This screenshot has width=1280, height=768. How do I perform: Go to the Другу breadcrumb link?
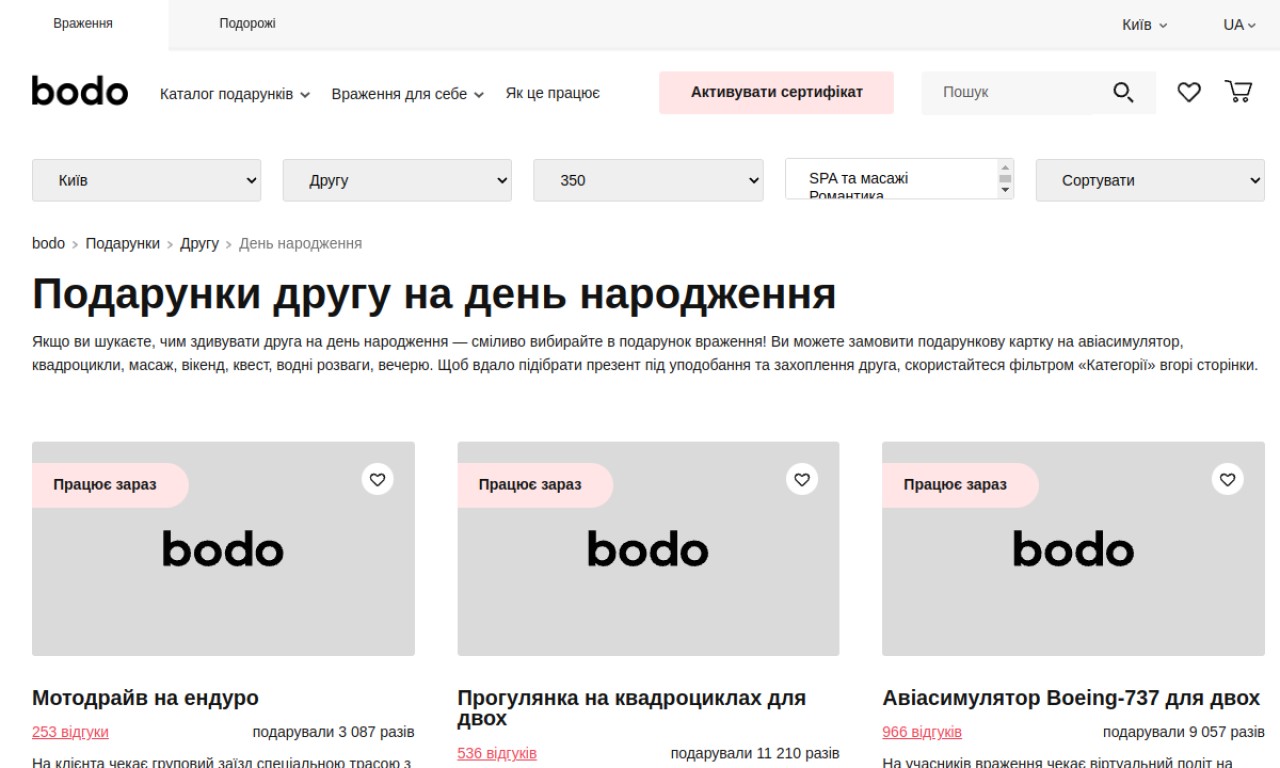199,243
